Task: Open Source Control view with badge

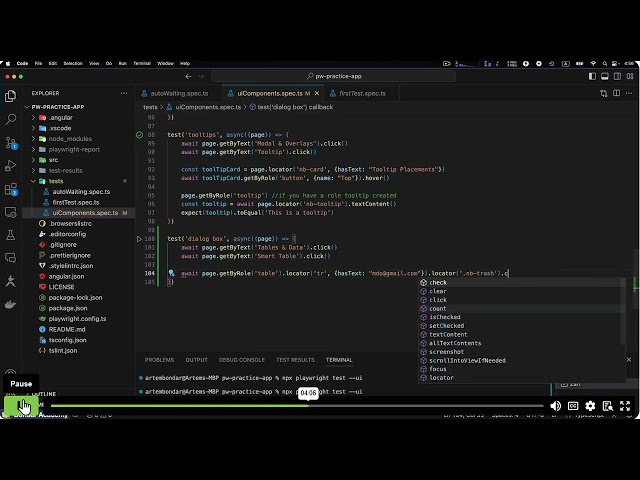Action: pos(11,142)
